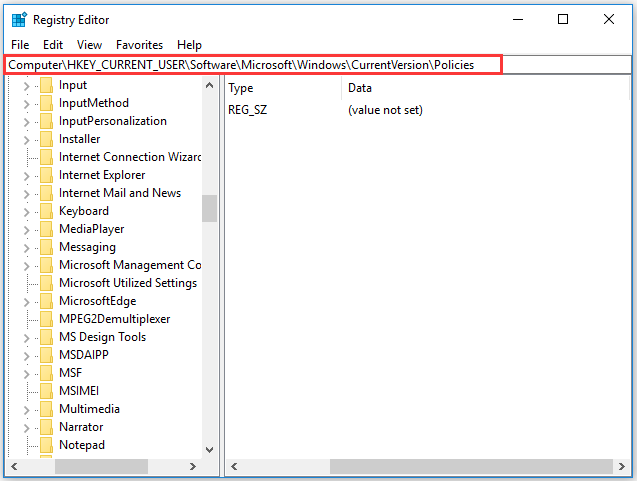Expand the Multimedia key
637x481 pixels.
point(26,410)
